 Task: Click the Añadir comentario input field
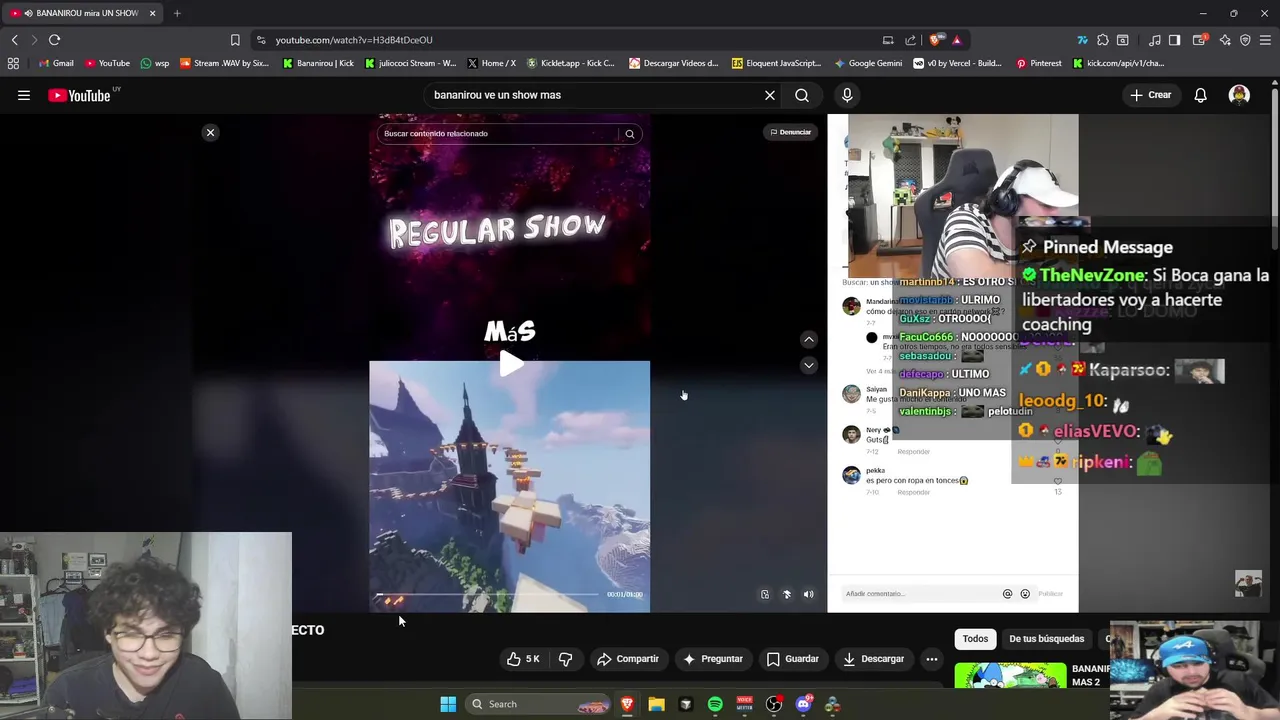coord(920,594)
